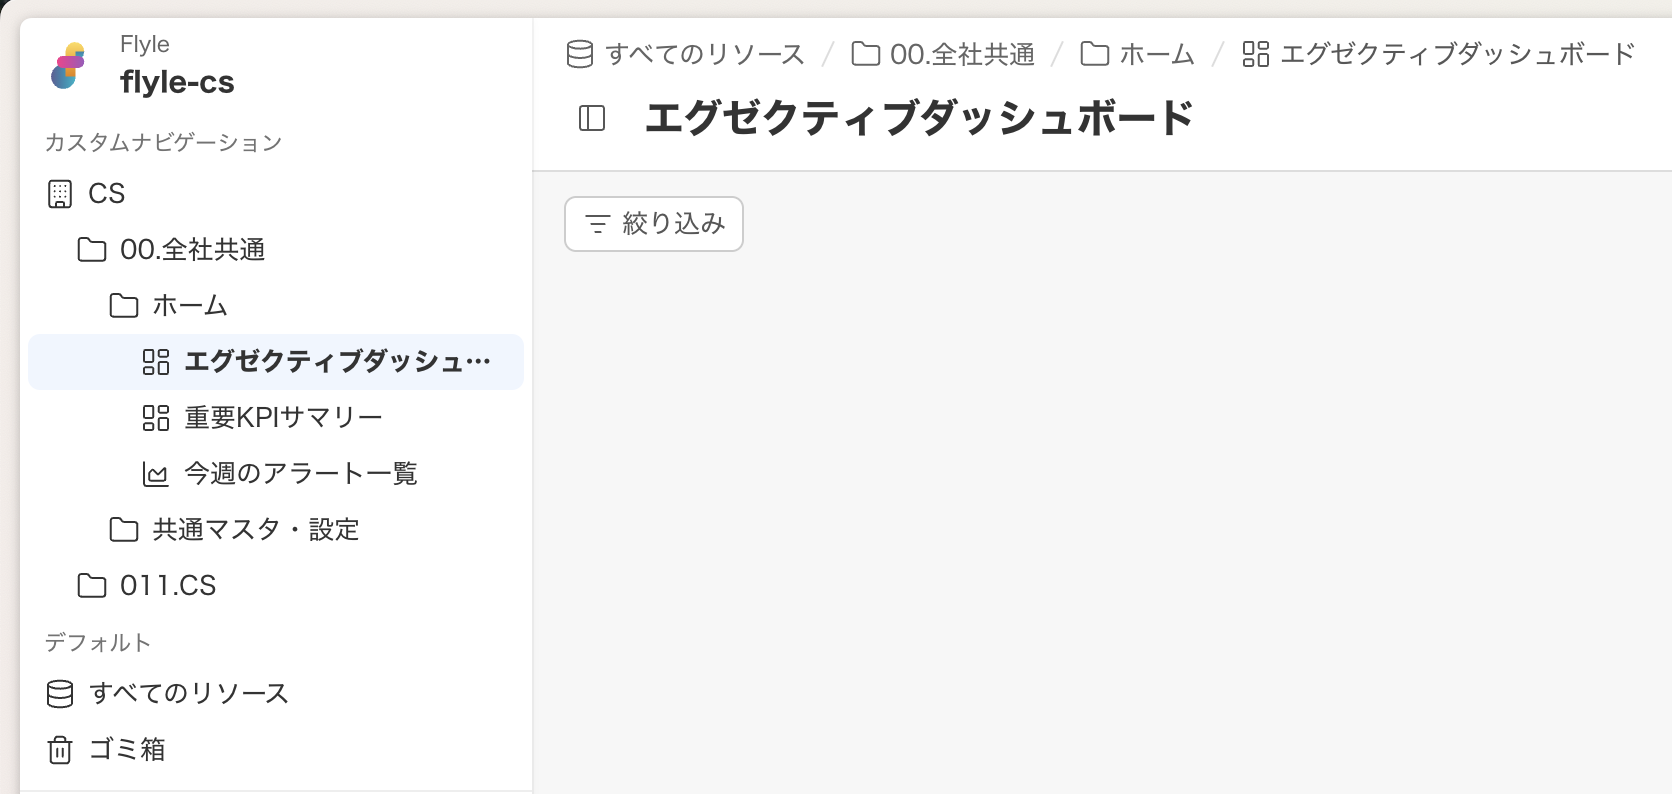
Task: Select エグゼクティブダッシュ… item in sidebar
Action: tap(336, 362)
